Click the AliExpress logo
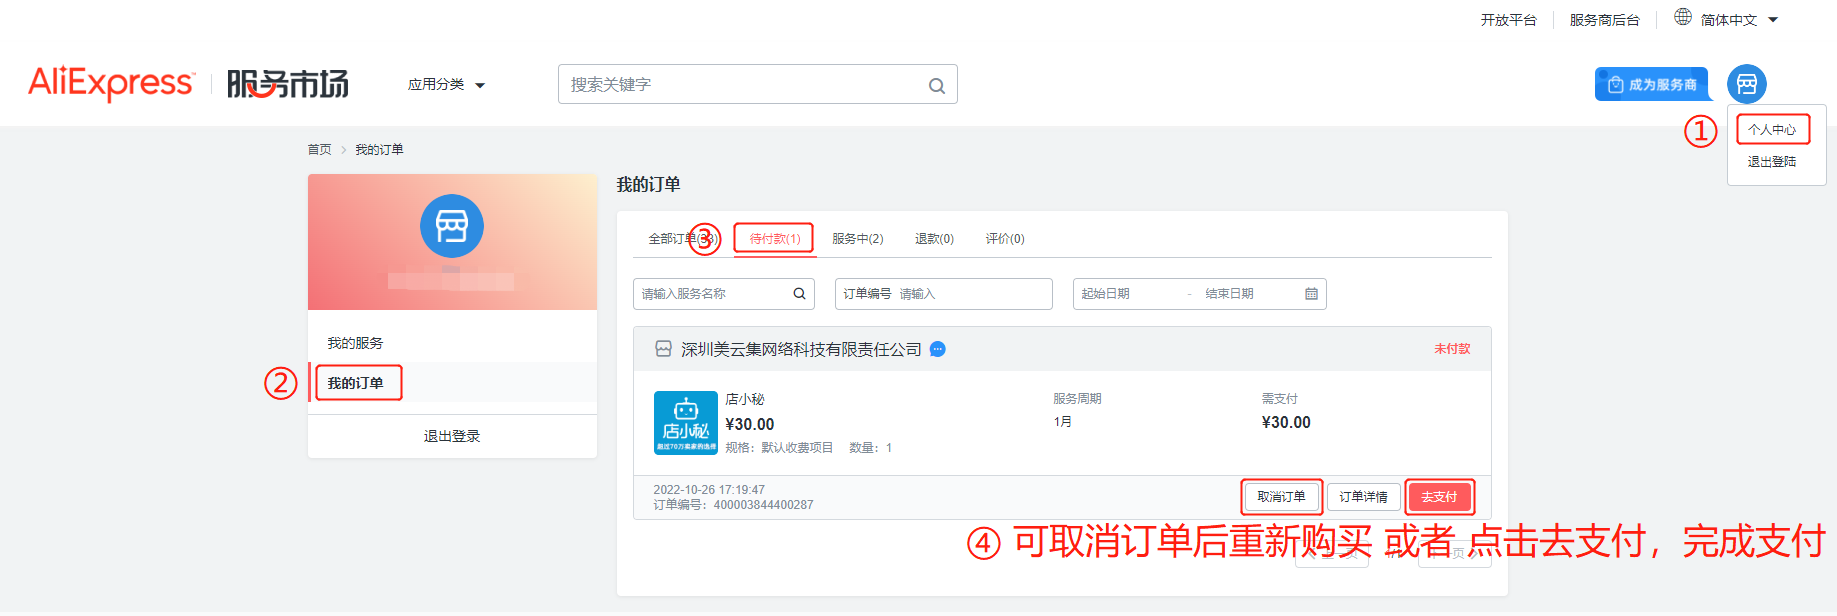This screenshot has height=616, width=1837. point(110,83)
